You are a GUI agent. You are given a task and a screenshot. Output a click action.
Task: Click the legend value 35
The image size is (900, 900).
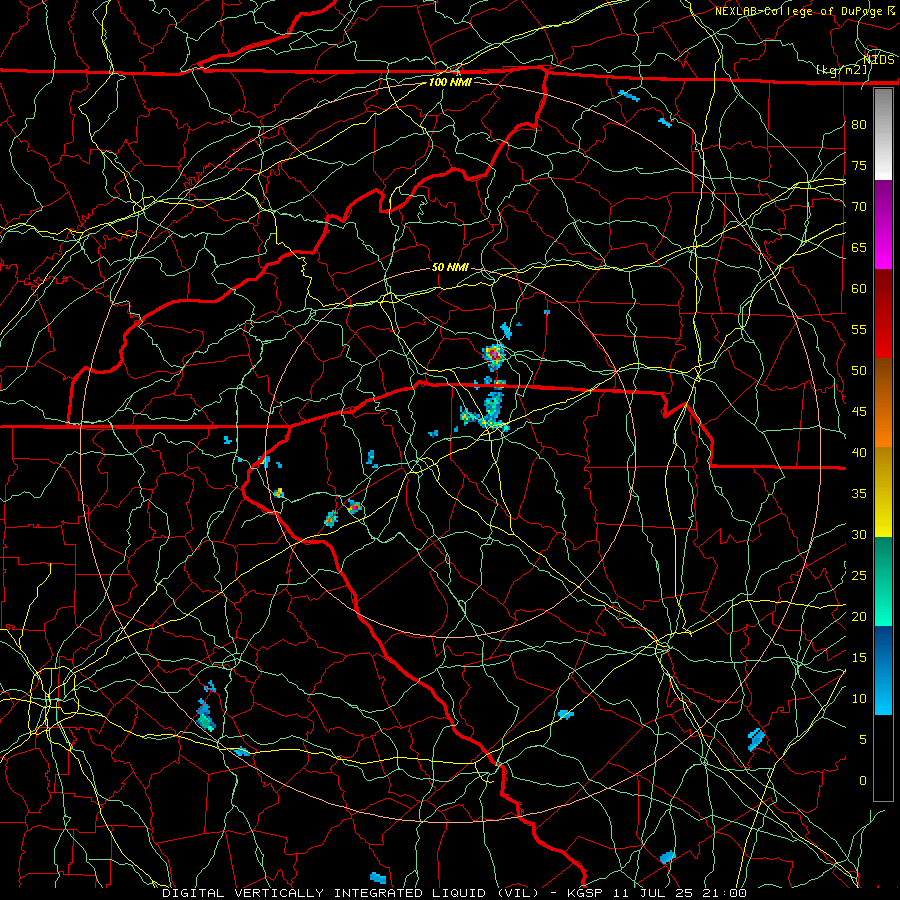859,494
